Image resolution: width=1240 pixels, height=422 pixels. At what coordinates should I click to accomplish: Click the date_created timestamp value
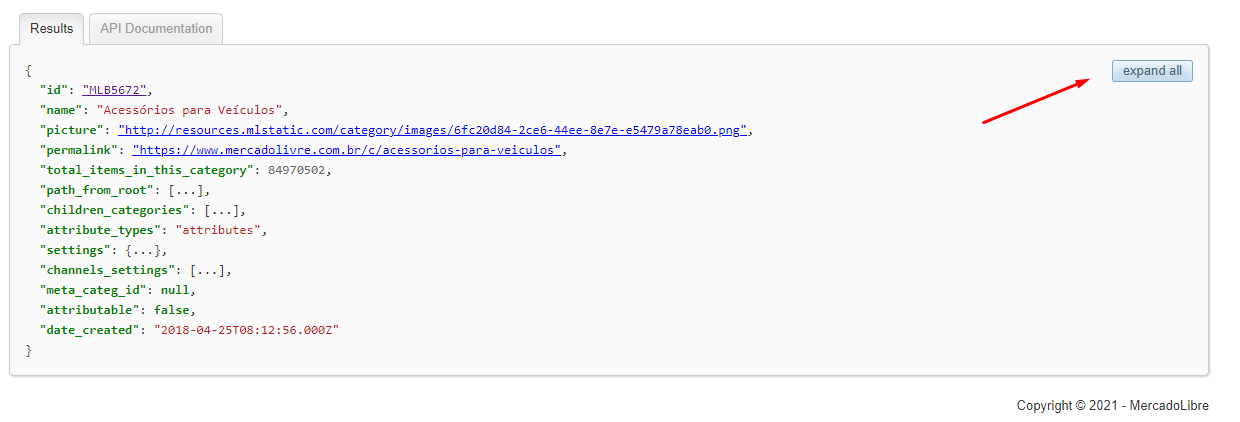247,330
